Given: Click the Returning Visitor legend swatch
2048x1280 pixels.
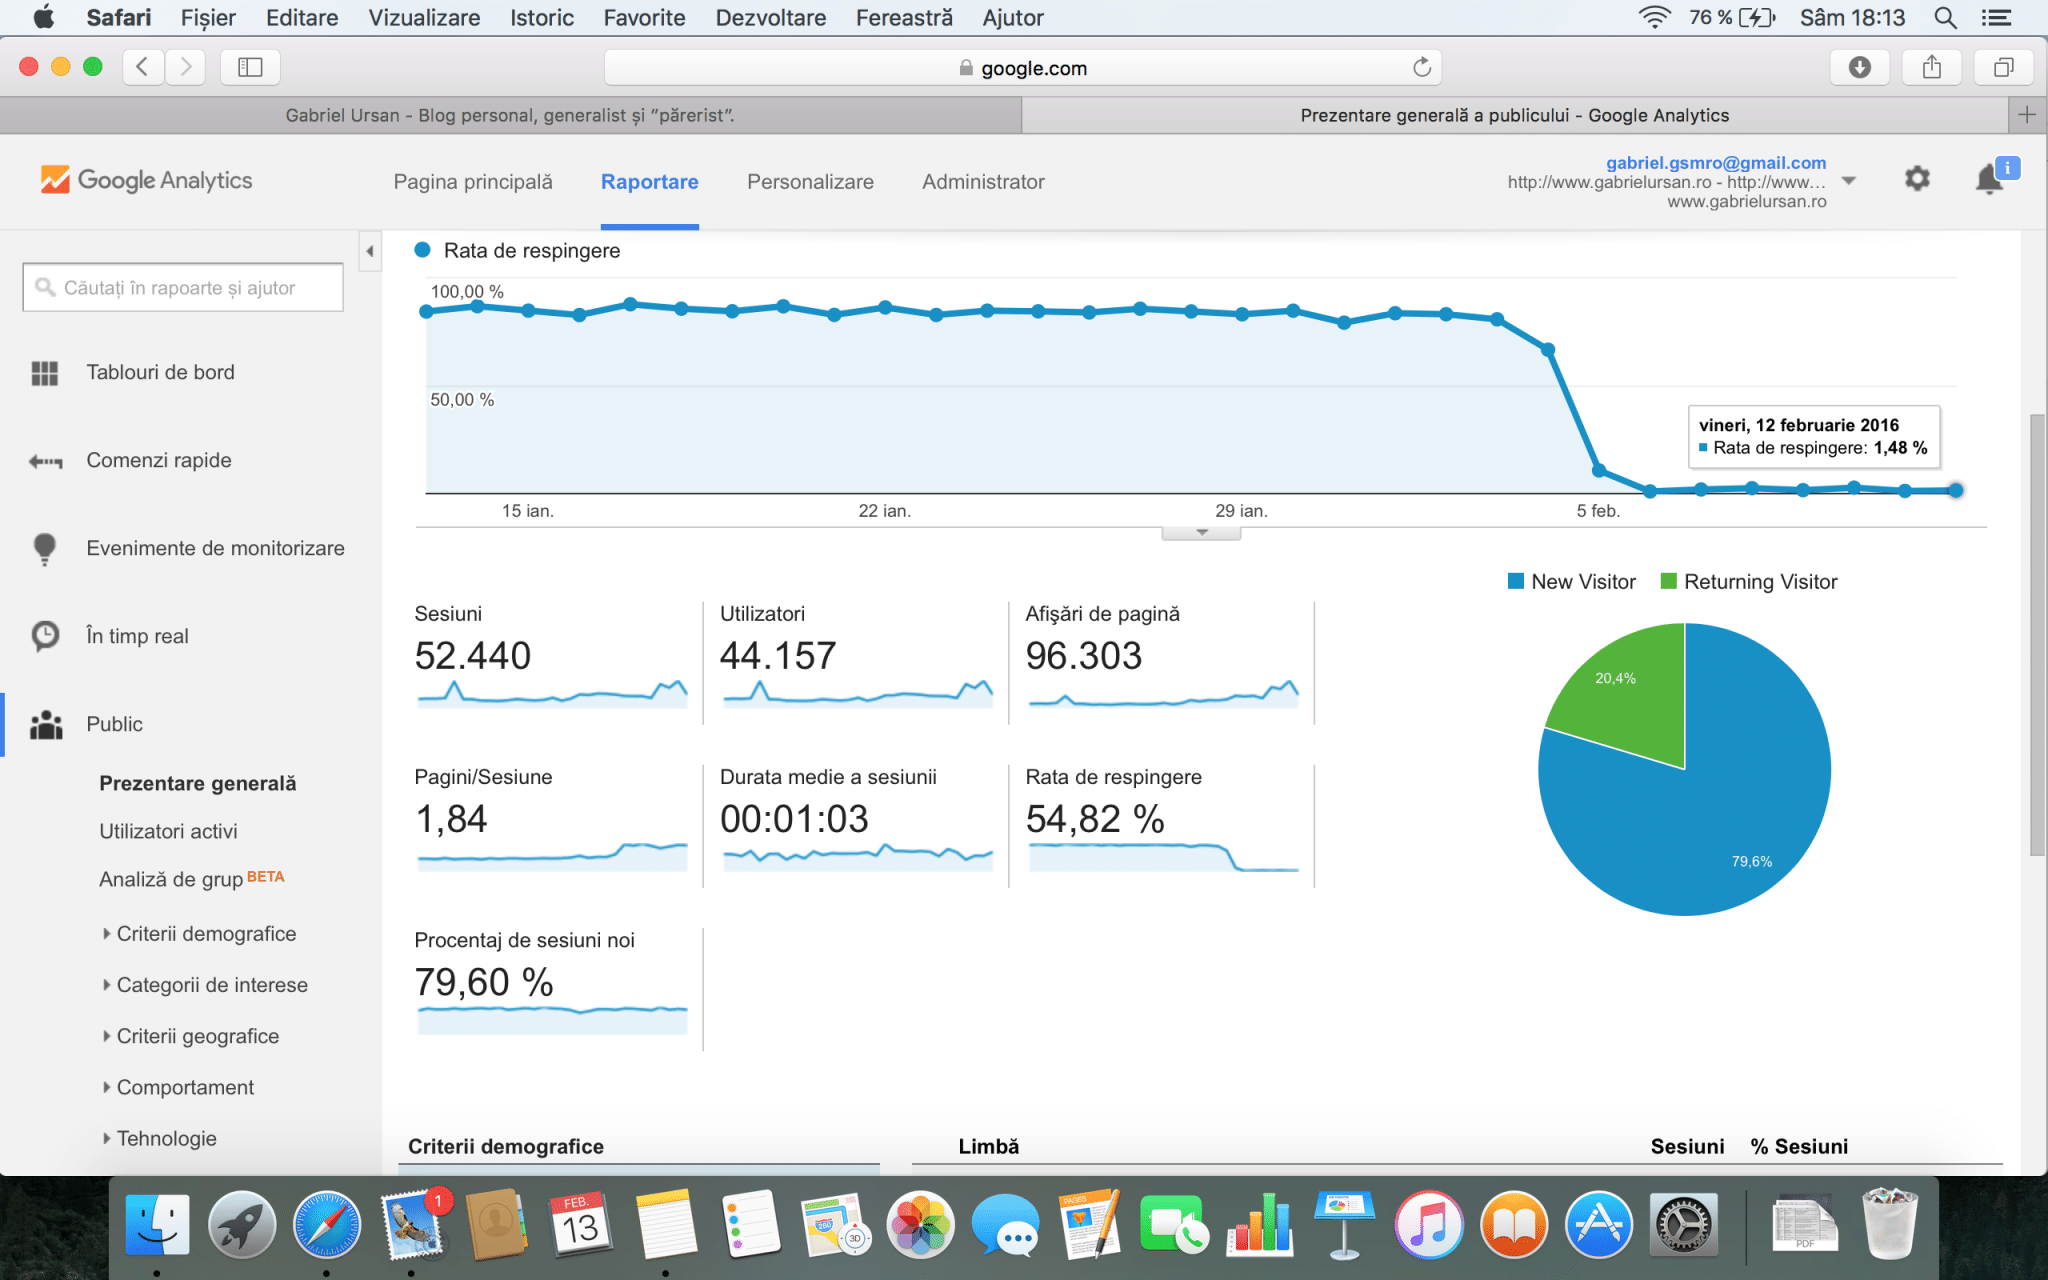Looking at the screenshot, I should (1668, 582).
